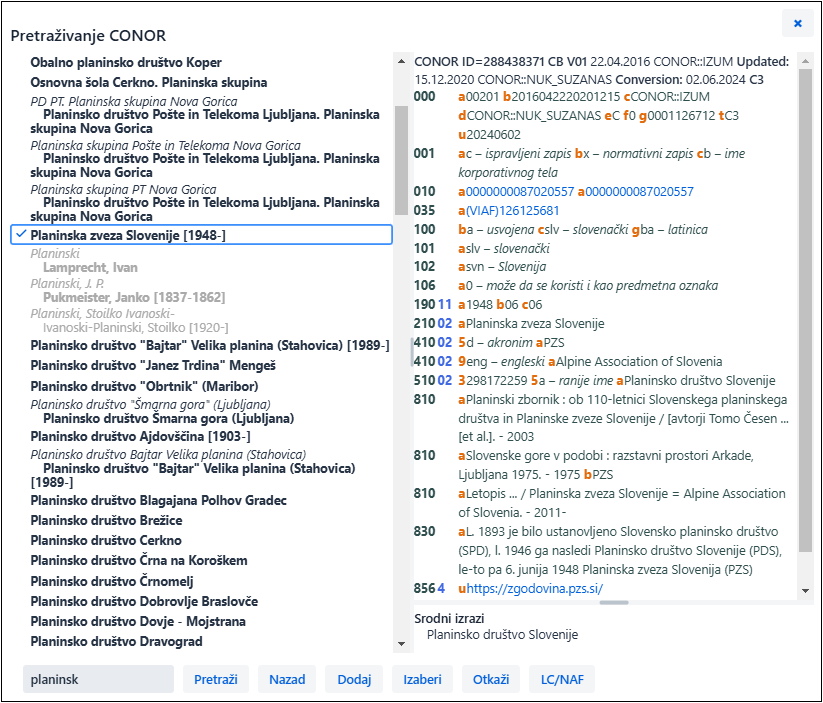Select italic 'Planinsko društvo Bajtar Velika planina (Stahovica)' variant

pyautogui.click(x=168, y=455)
